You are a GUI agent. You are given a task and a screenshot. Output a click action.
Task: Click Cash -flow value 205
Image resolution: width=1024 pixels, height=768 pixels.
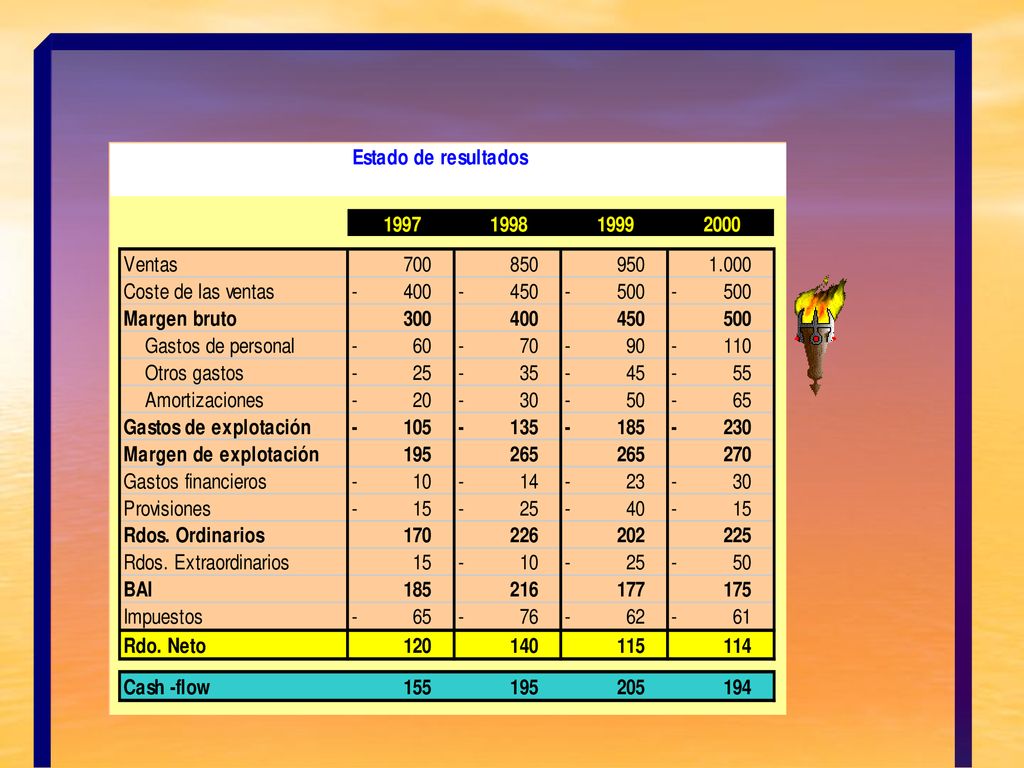[x=630, y=688]
